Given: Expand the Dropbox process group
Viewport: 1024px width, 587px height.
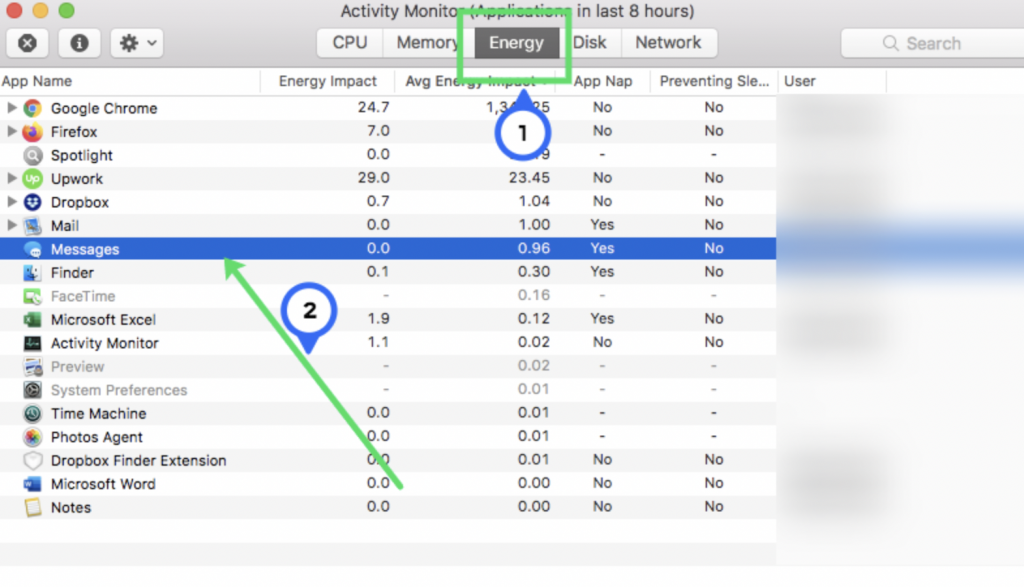Looking at the screenshot, I should point(11,202).
